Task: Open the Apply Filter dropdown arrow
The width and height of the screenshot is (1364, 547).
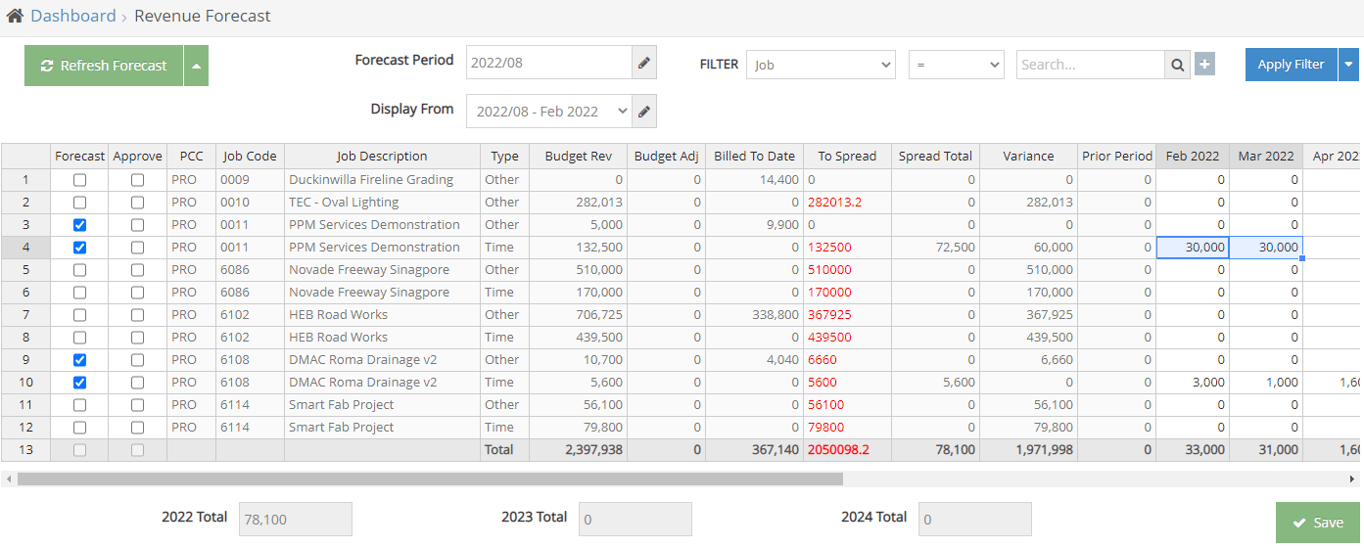Action: coord(1351,65)
